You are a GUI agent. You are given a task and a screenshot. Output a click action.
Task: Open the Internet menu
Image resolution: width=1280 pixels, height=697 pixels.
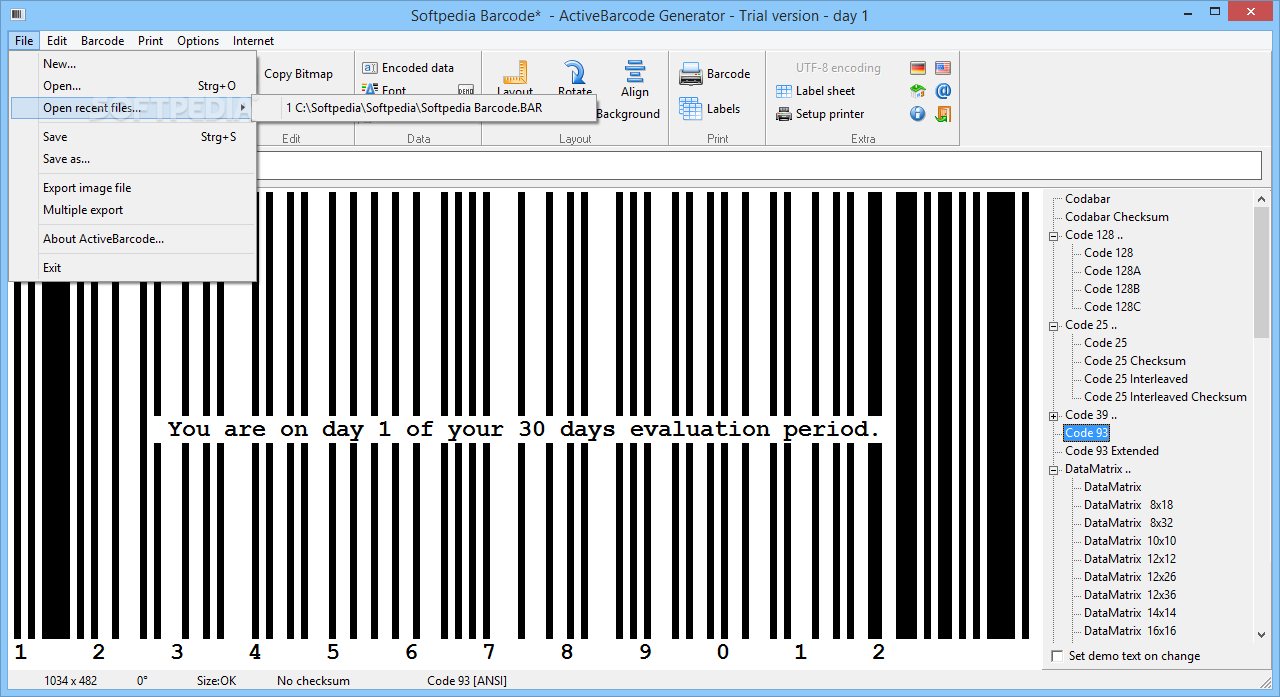click(x=253, y=41)
